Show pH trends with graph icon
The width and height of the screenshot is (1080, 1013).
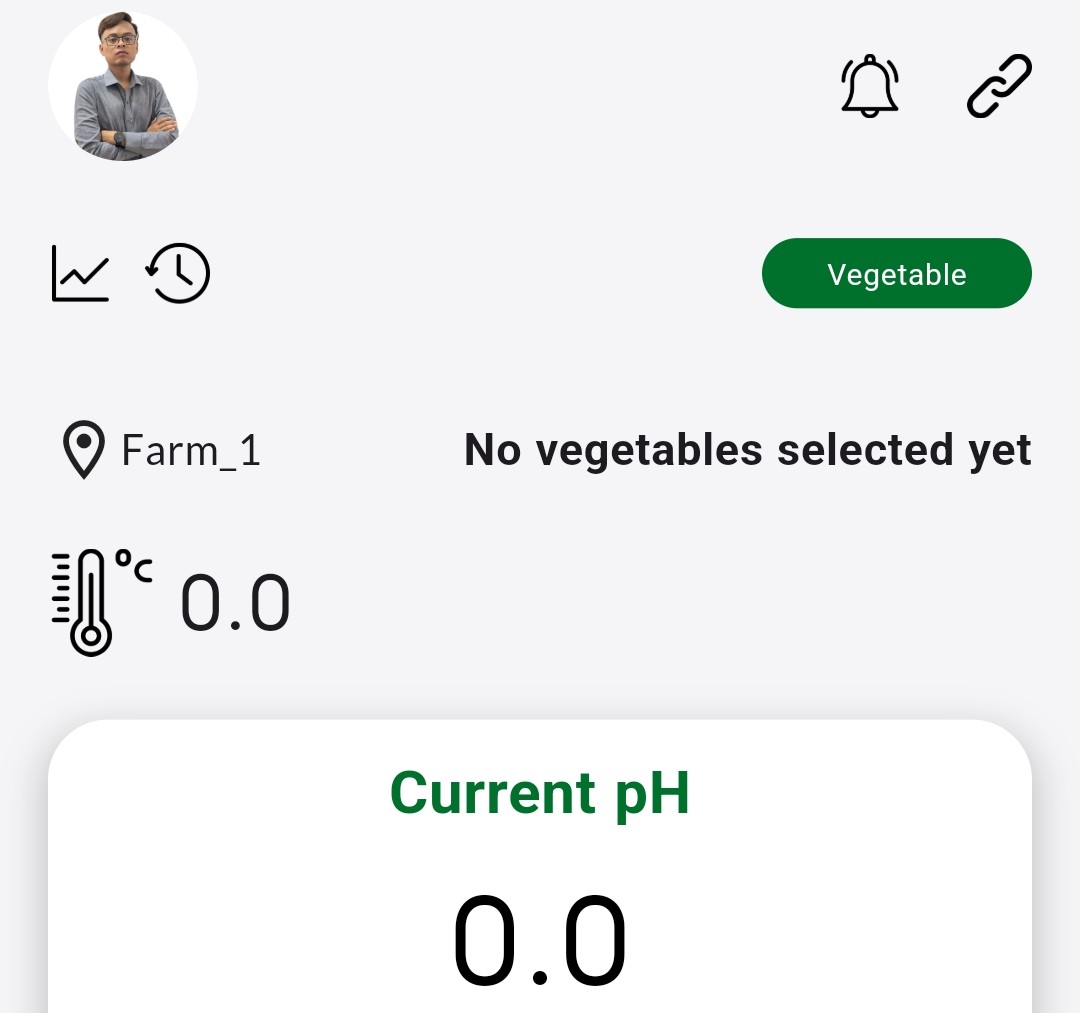80,274
